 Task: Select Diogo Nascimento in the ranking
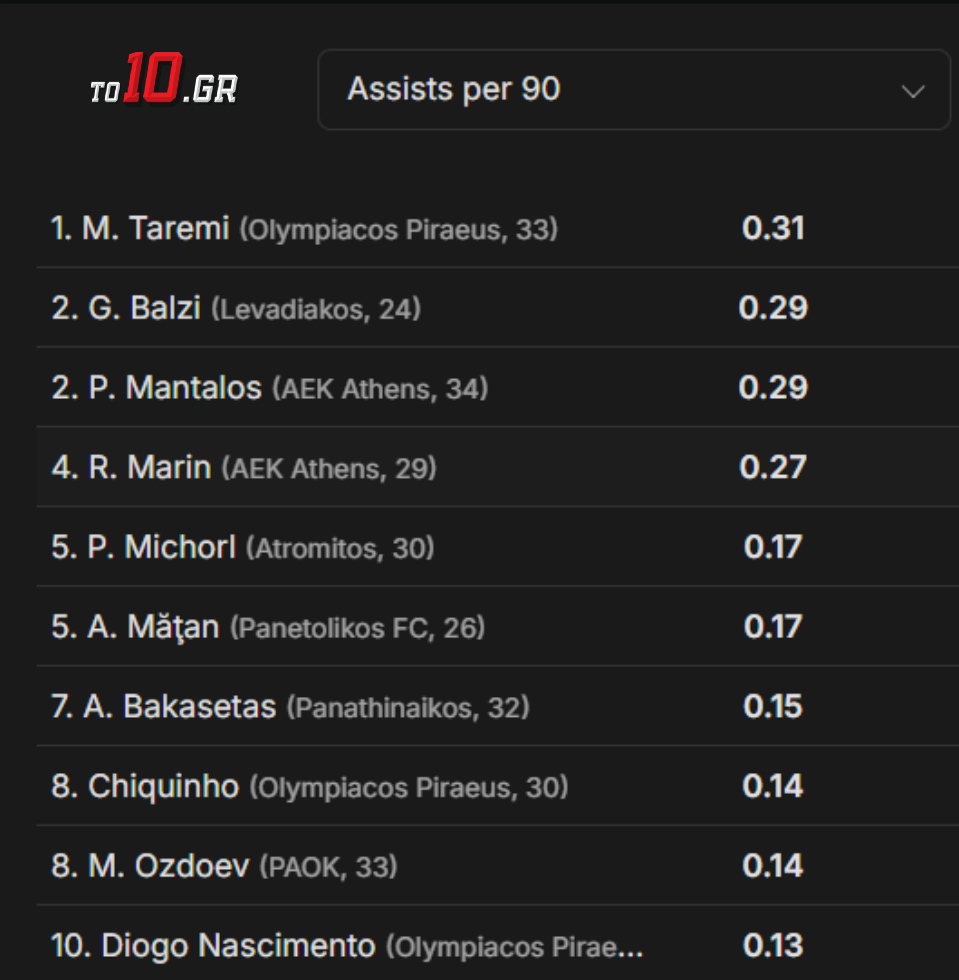(238, 945)
